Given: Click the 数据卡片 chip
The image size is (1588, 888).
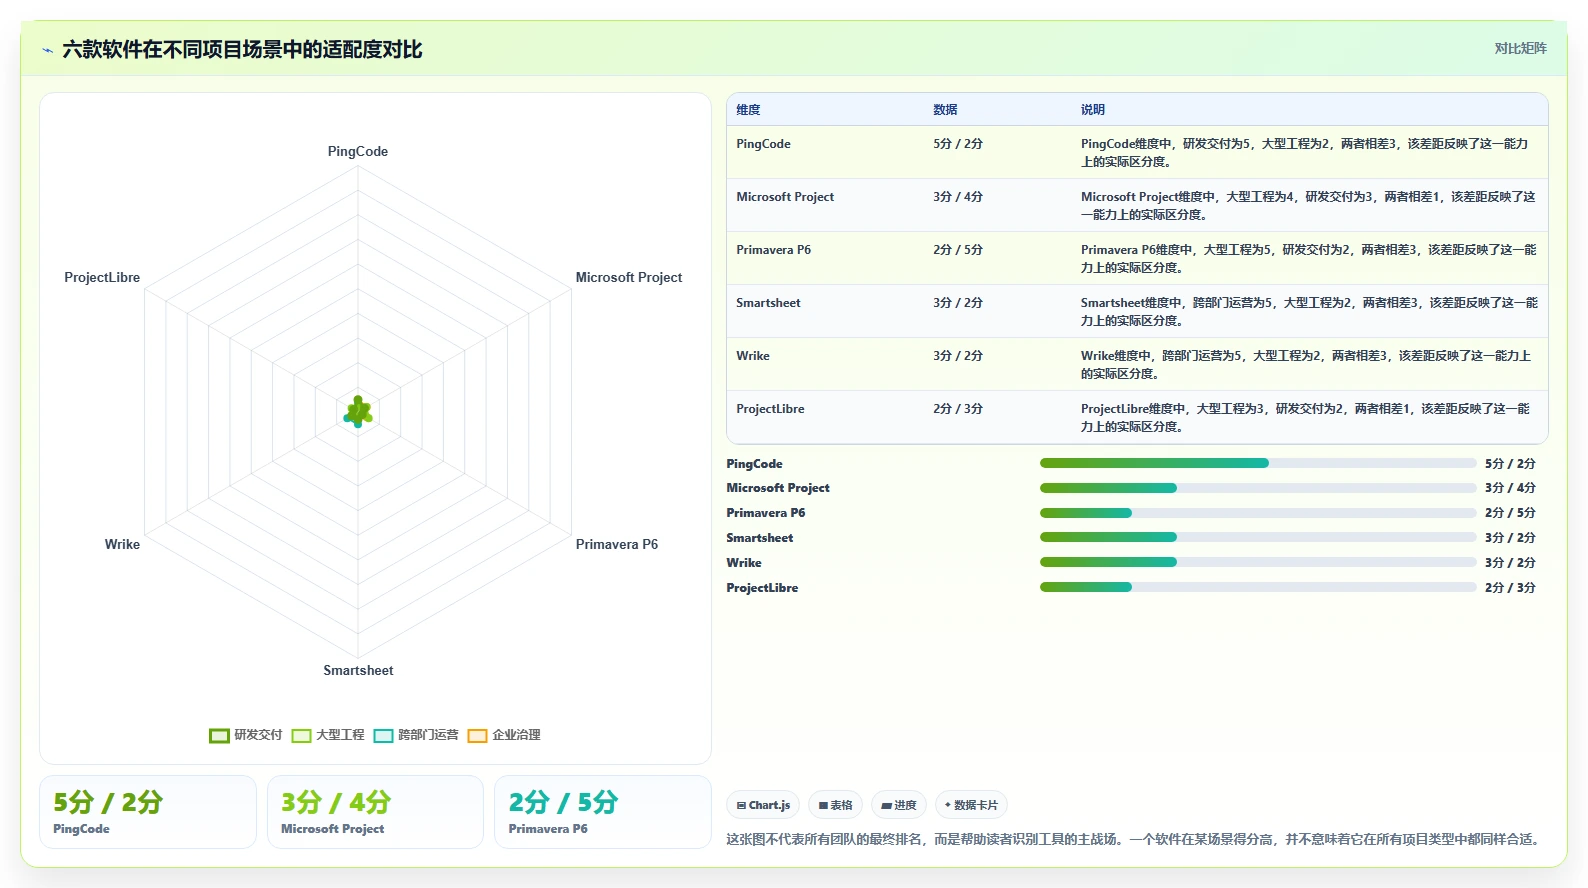Looking at the screenshot, I should tap(971, 805).
